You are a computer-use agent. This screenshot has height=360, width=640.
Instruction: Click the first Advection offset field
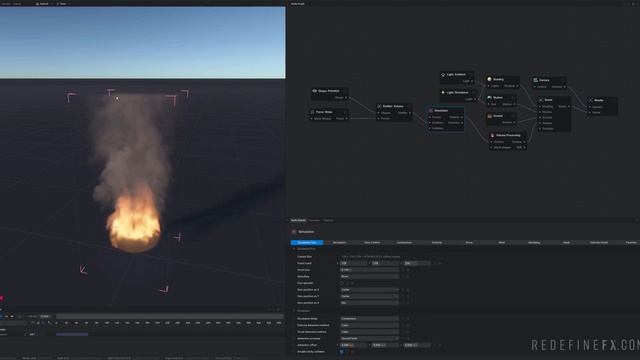[353, 345]
